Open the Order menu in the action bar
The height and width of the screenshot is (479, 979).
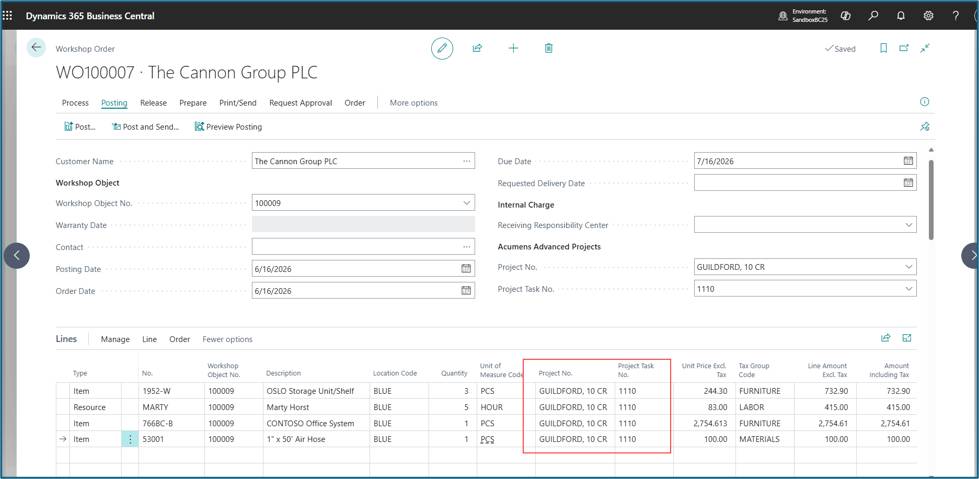tap(355, 102)
